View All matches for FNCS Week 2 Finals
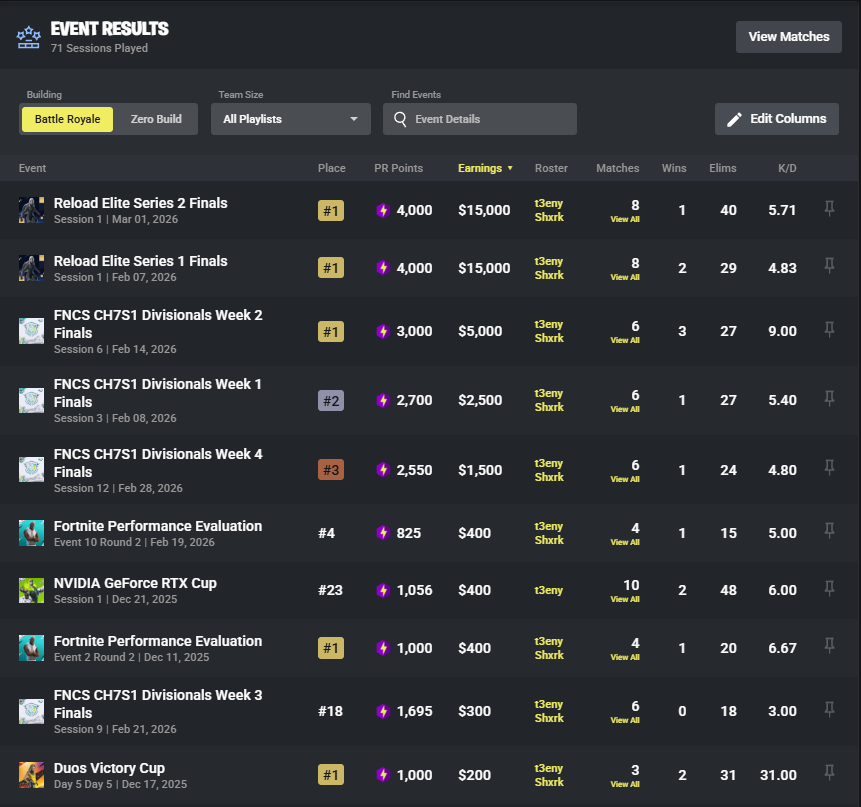Image resolution: width=861 pixels, height=807 pixels. click(x=625, y=340)
